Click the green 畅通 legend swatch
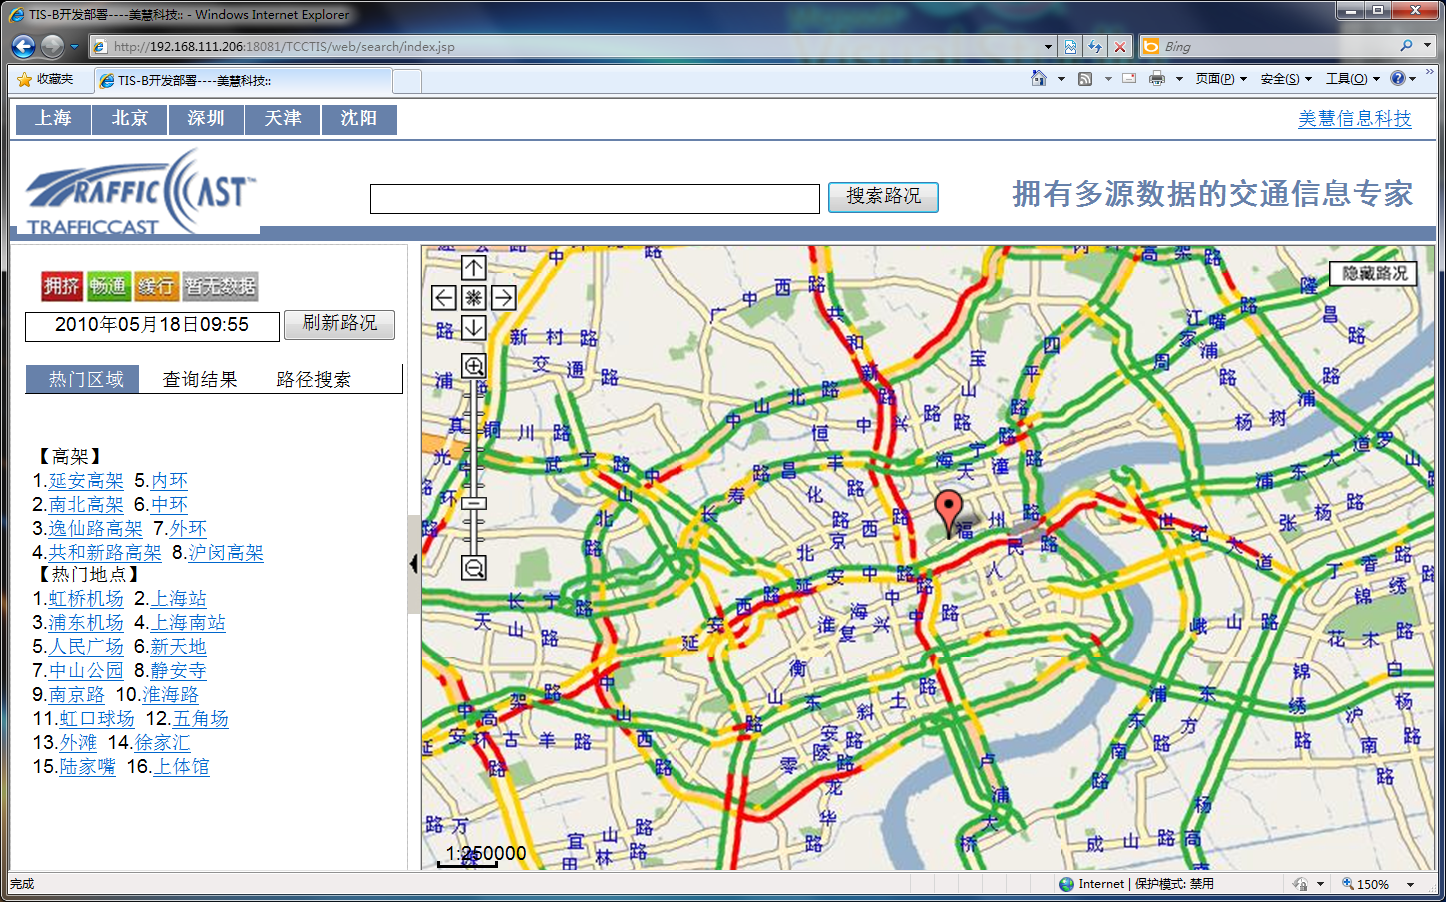1446x902 pixels. [x=108, y=286]
